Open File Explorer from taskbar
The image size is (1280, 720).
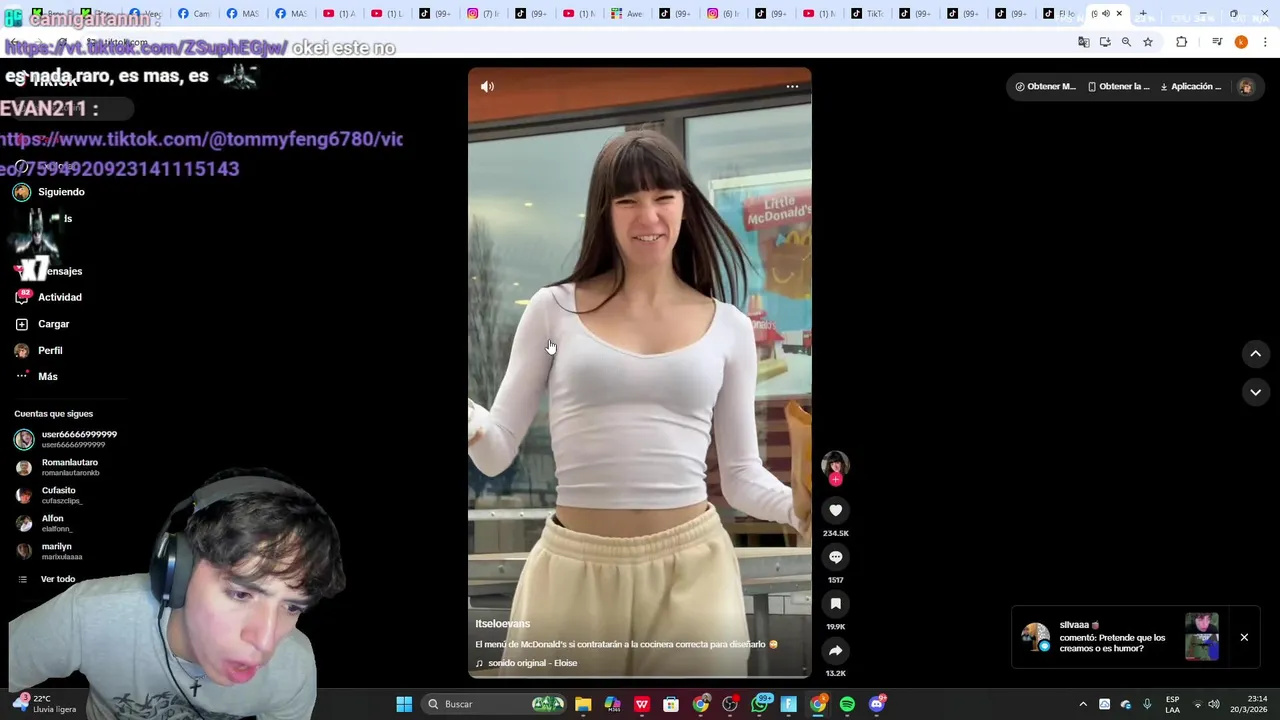point(583,704)
